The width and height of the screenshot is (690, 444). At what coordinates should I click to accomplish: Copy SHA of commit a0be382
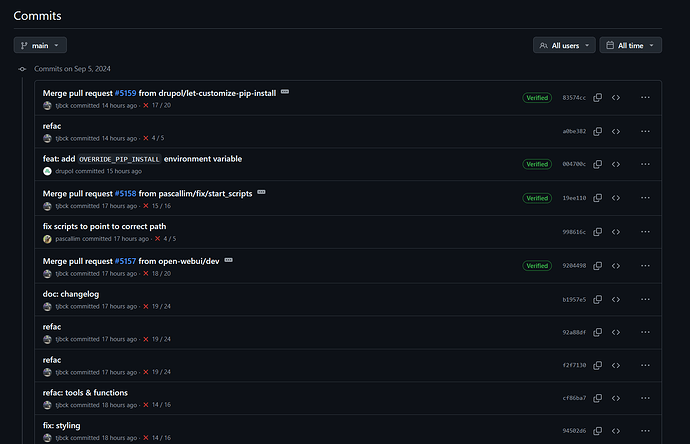(x=597, y=132)
